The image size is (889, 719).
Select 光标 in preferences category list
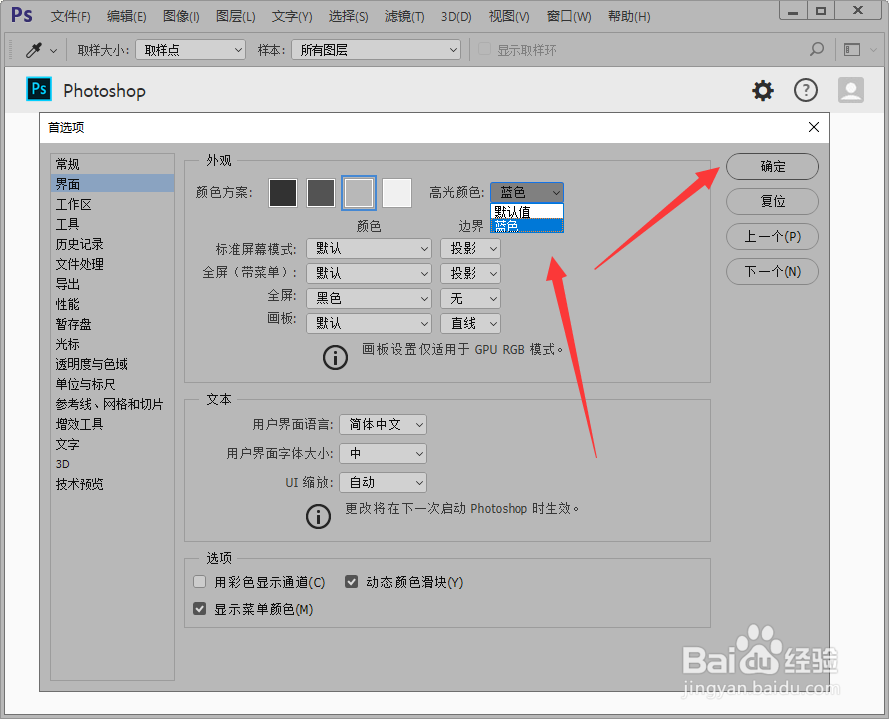(112, 344)
